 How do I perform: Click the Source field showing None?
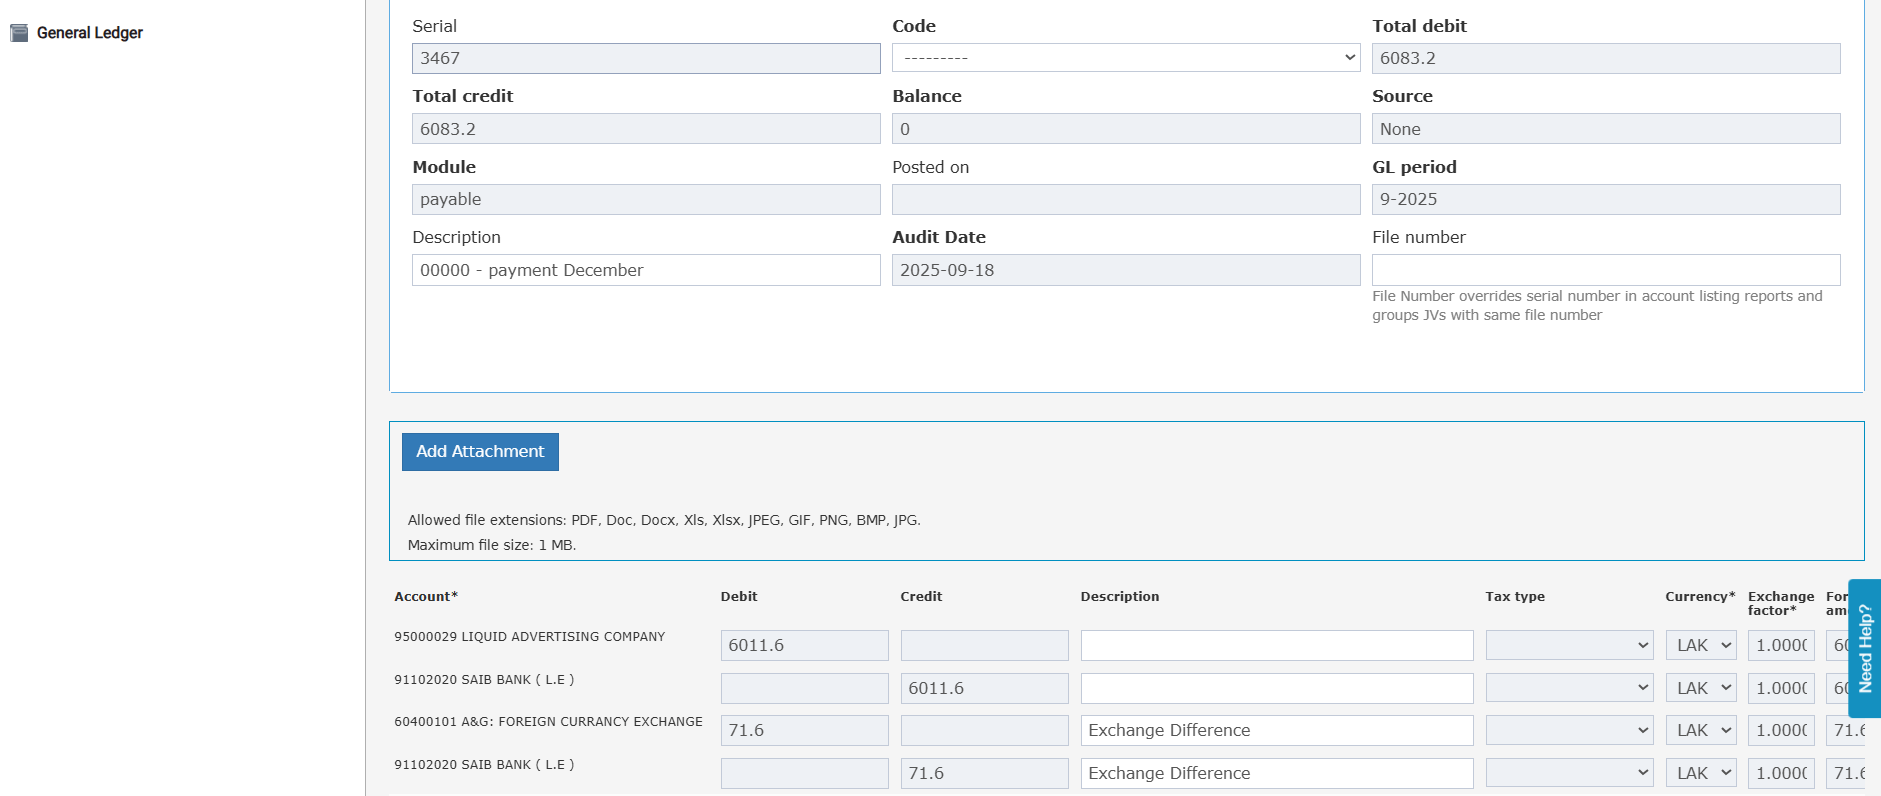click(x=1606, y=129)
